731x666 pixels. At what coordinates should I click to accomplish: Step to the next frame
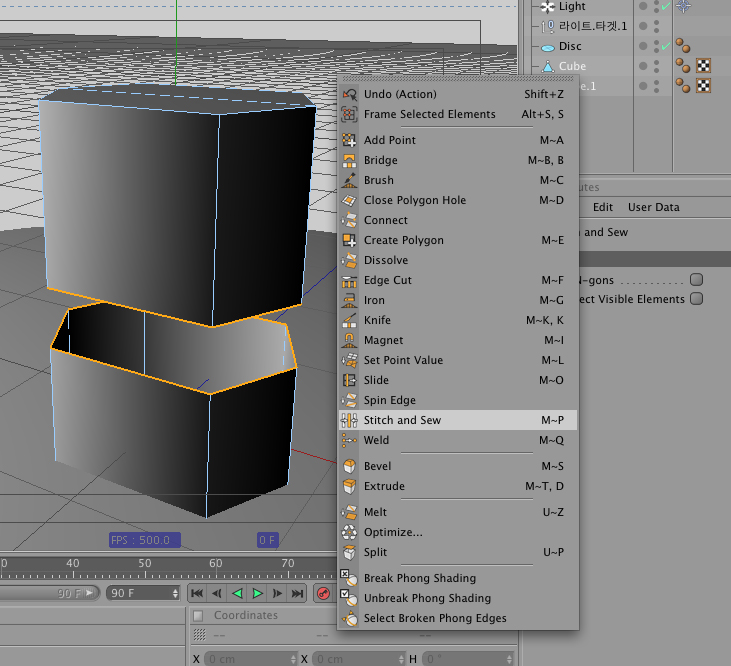tap(277, 593)
